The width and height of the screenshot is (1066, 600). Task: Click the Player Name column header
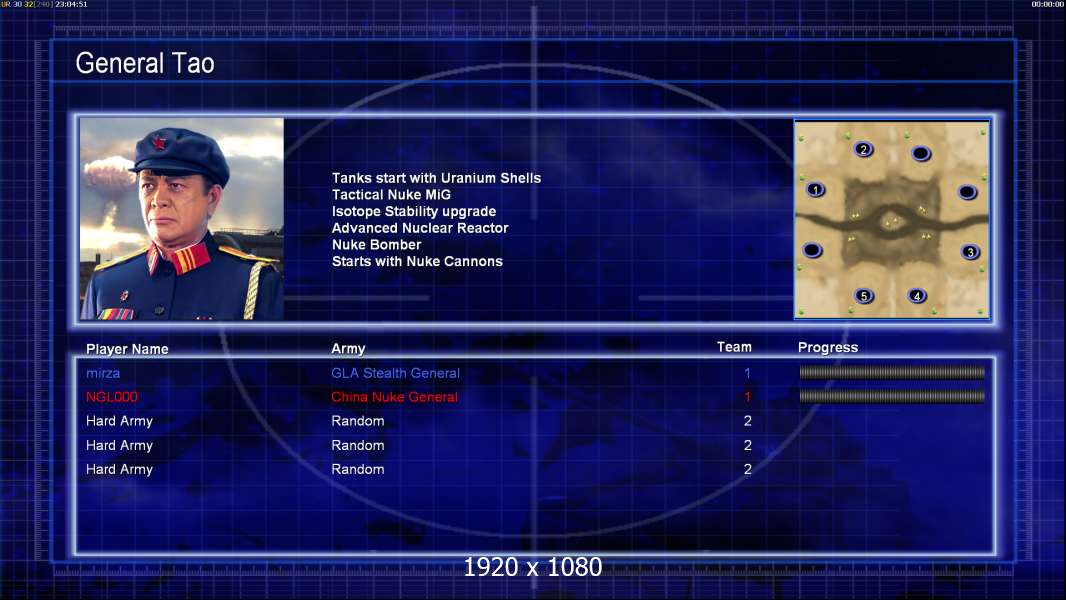[x=127, y=349]
